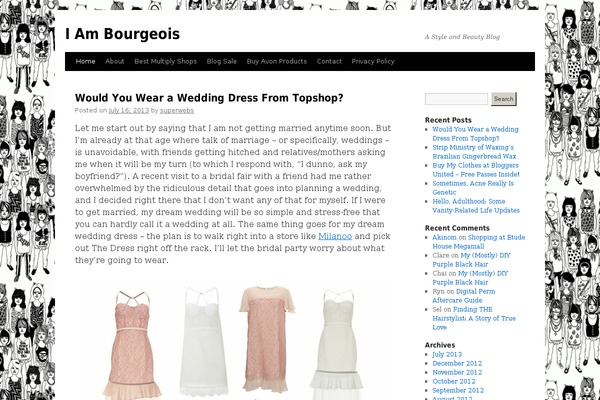
Task: Open the Contact page
Action: click(329, 61)
